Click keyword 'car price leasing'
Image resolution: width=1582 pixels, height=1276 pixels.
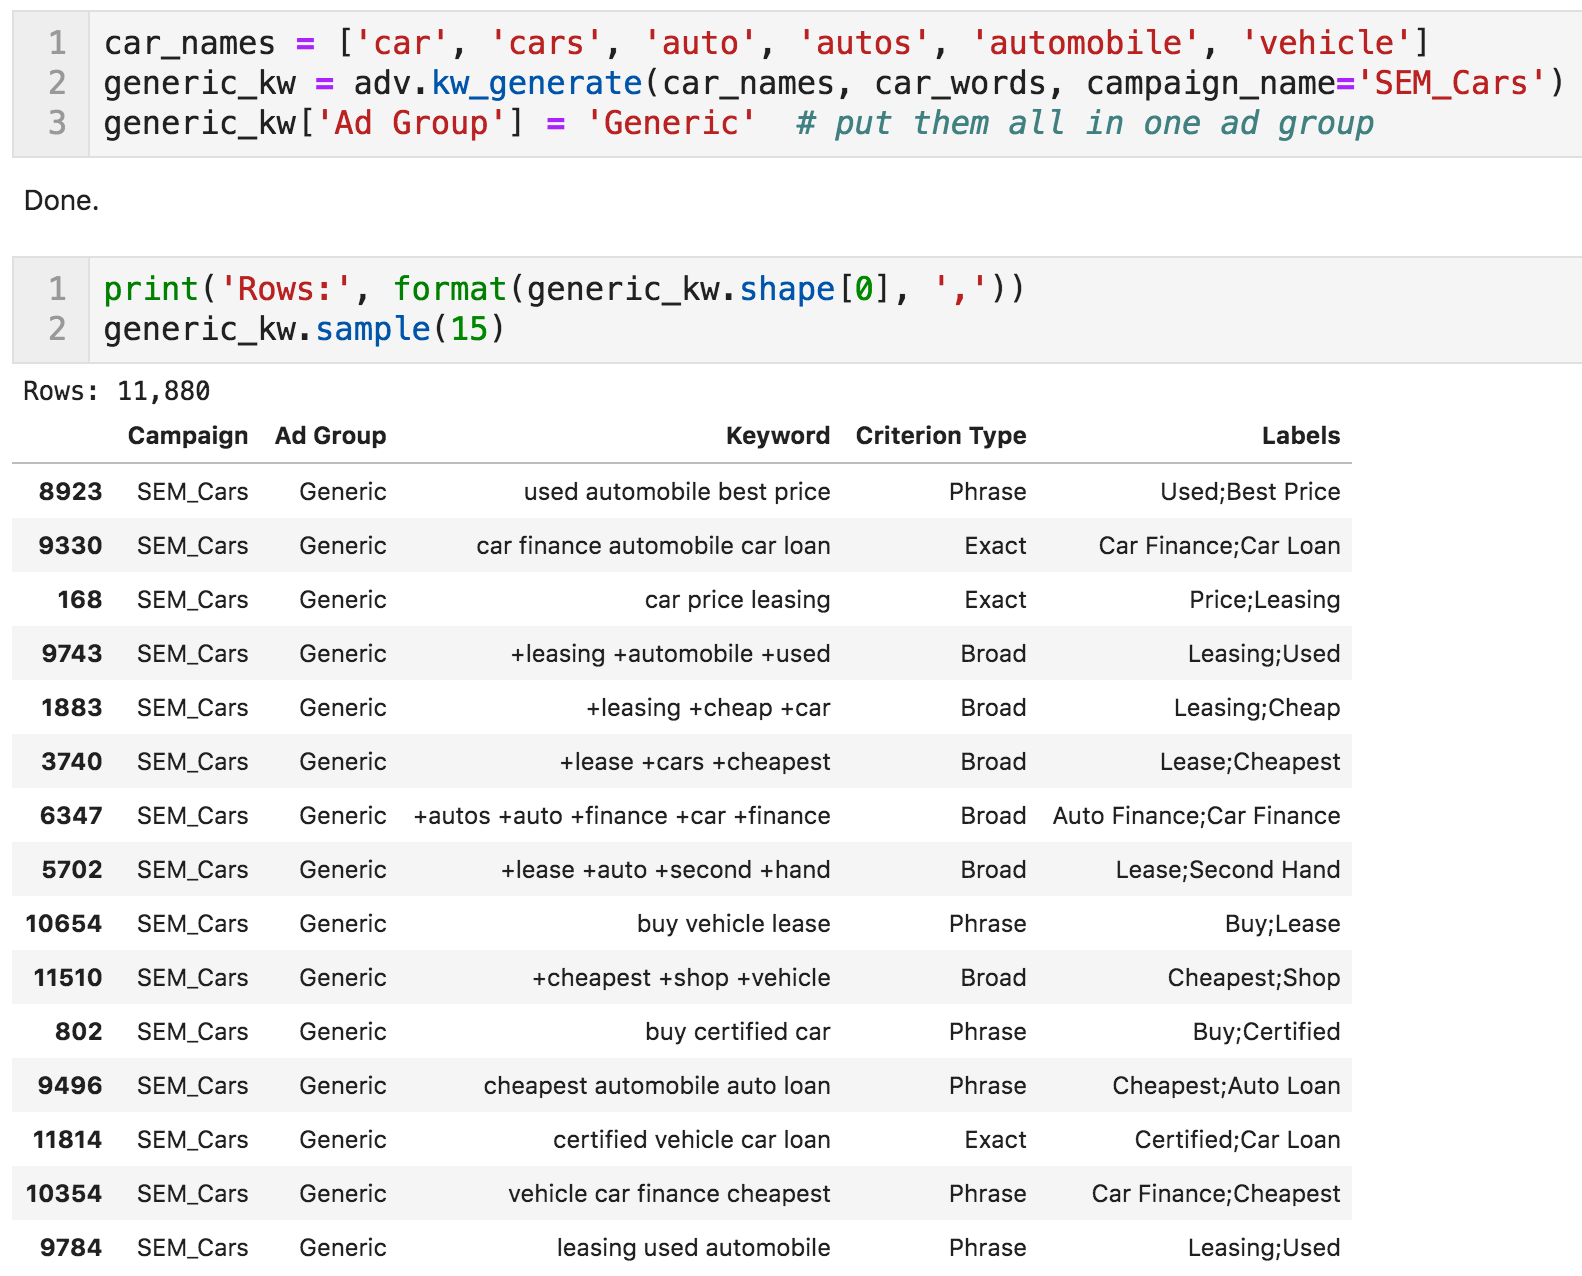pyautogui.click(x=738, y=600)
